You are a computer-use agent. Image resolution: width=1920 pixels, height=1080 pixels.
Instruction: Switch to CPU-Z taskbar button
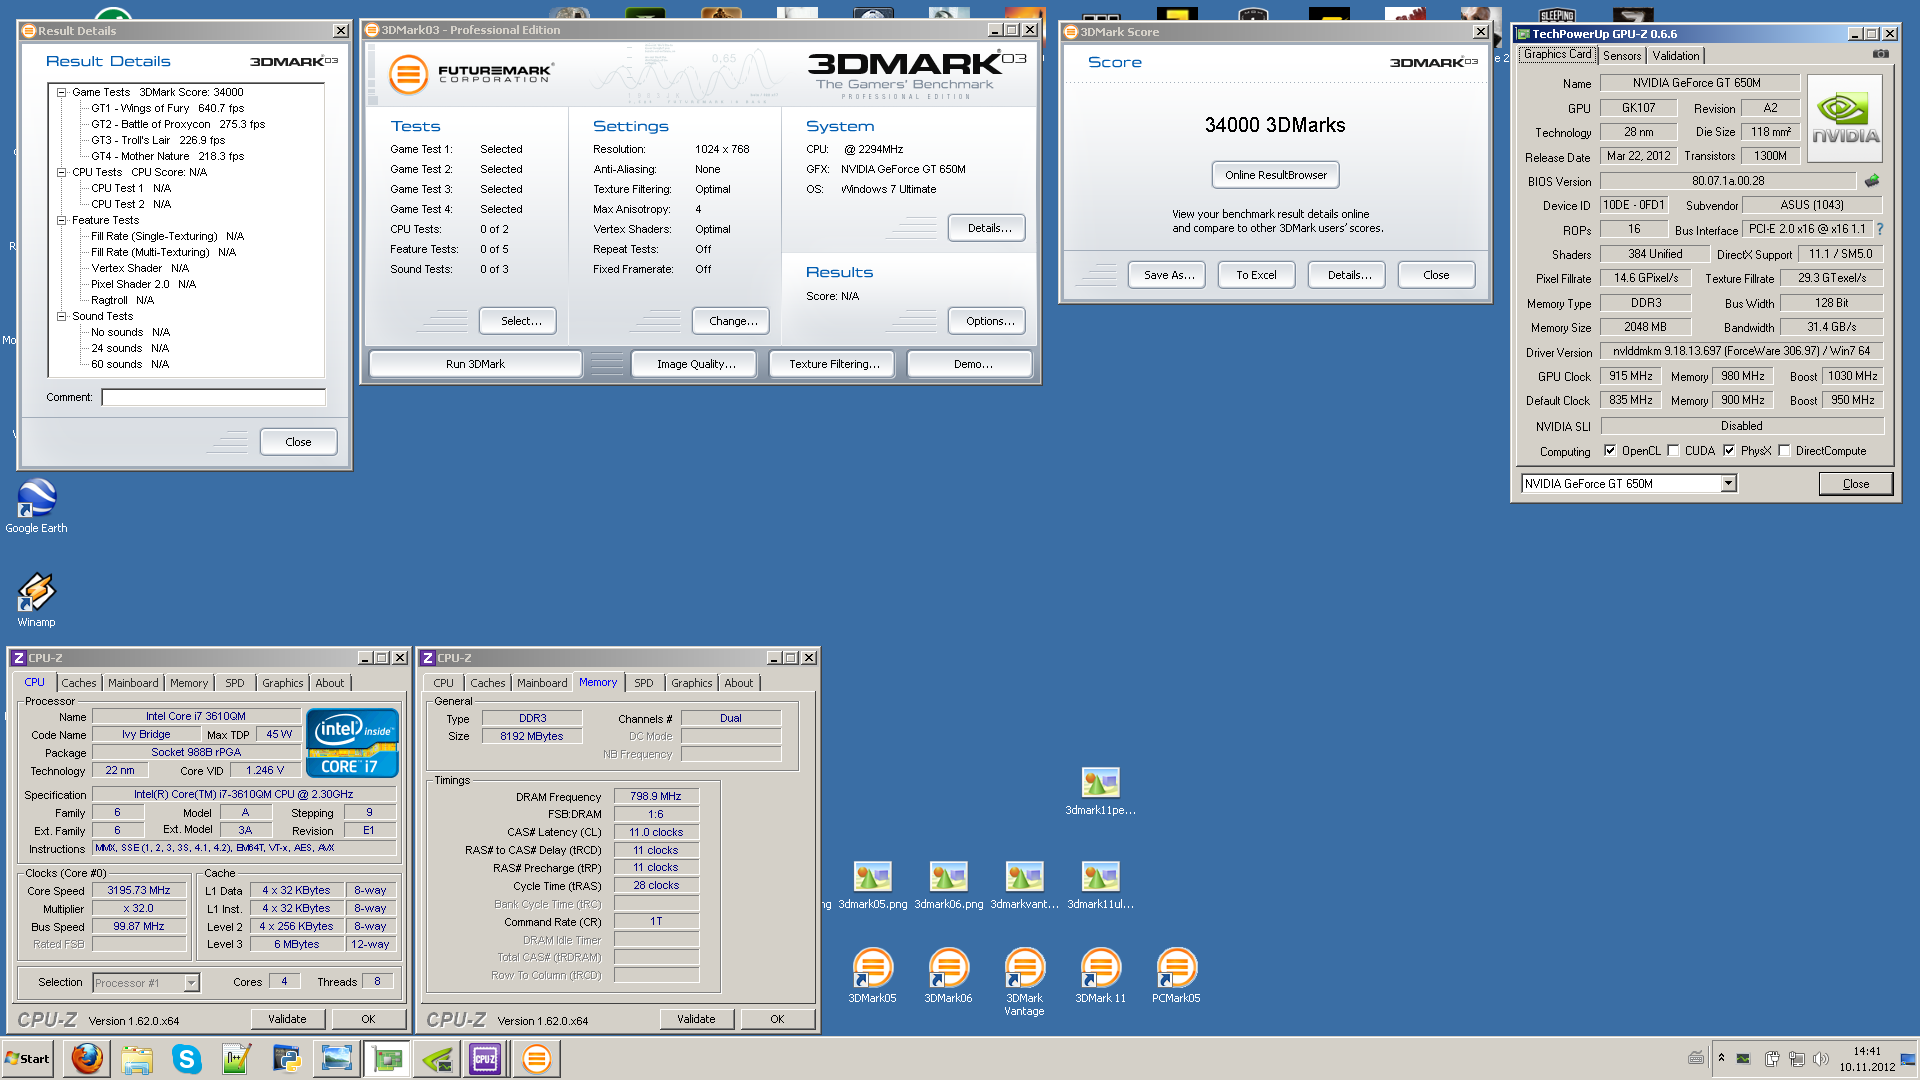(x=486, y=1058)
